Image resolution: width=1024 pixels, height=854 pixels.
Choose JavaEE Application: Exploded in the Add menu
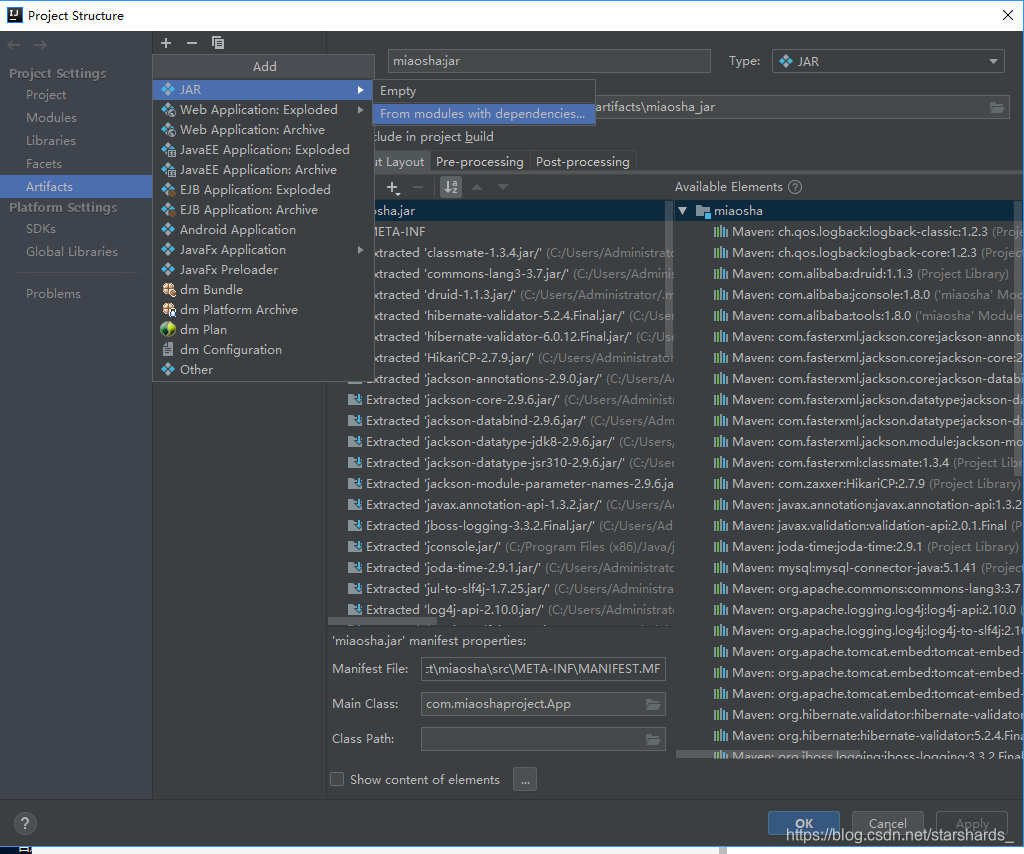(x=263, y=150)
